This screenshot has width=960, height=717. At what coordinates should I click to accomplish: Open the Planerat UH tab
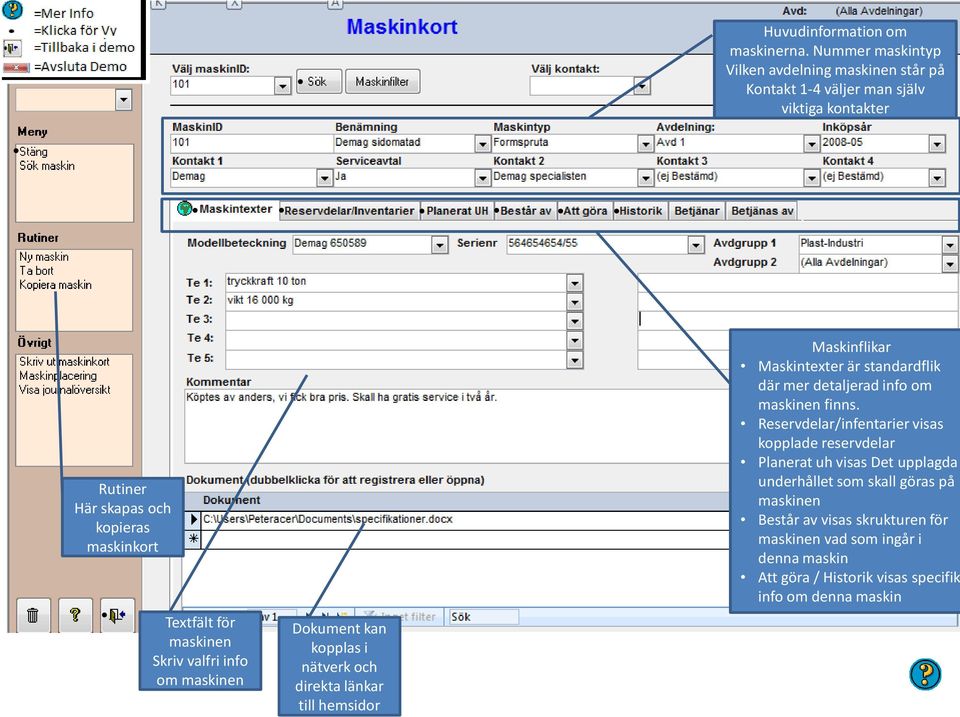coord(457,211)
